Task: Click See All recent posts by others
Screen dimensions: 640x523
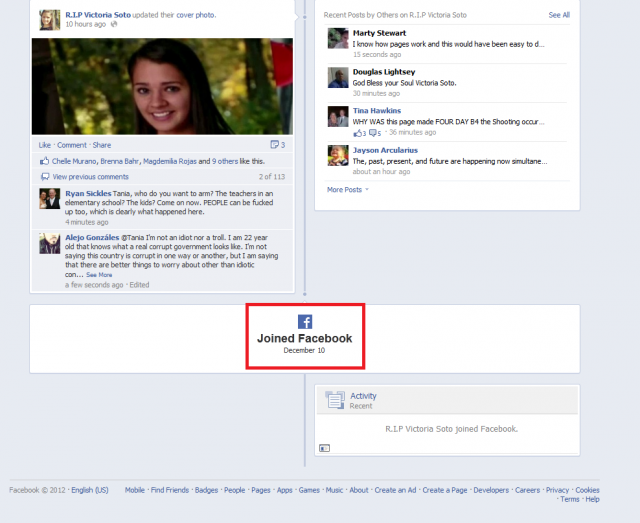Action: pos(559,15)
